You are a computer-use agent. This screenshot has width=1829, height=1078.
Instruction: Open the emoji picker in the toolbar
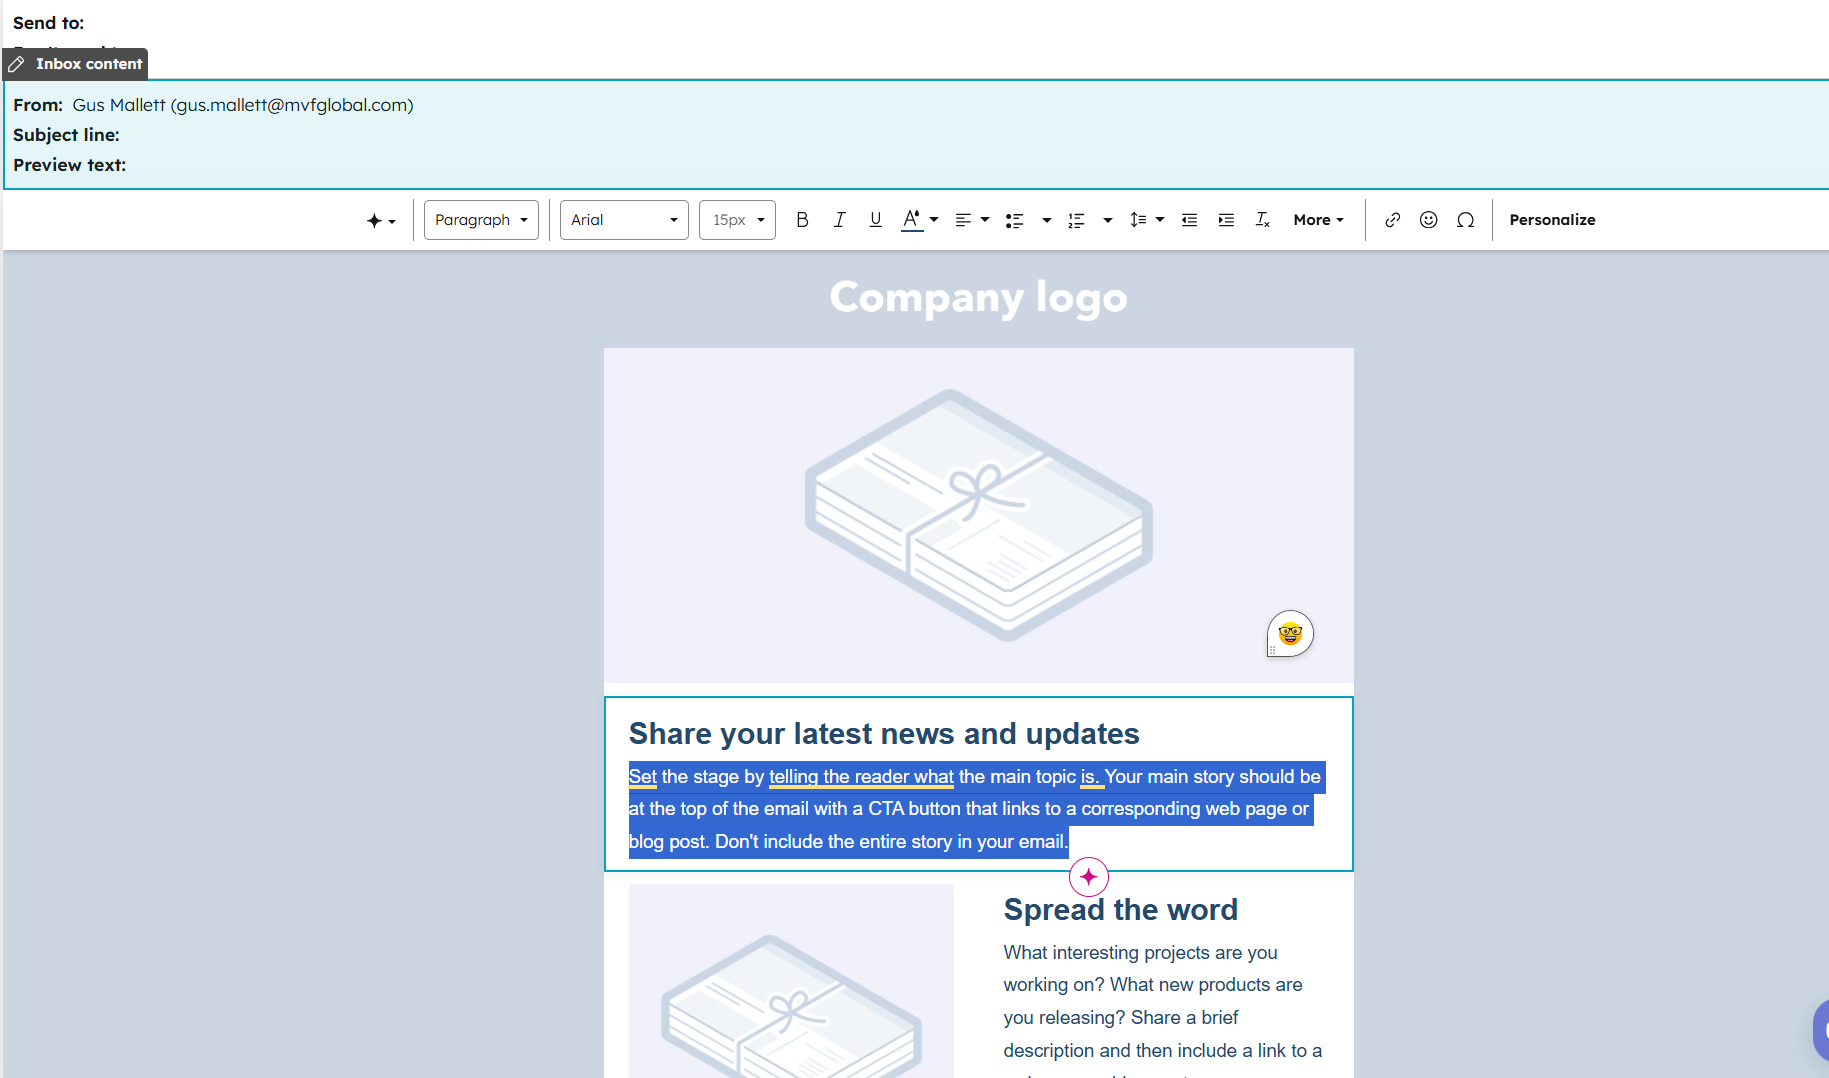click(x=1428, y=219)
